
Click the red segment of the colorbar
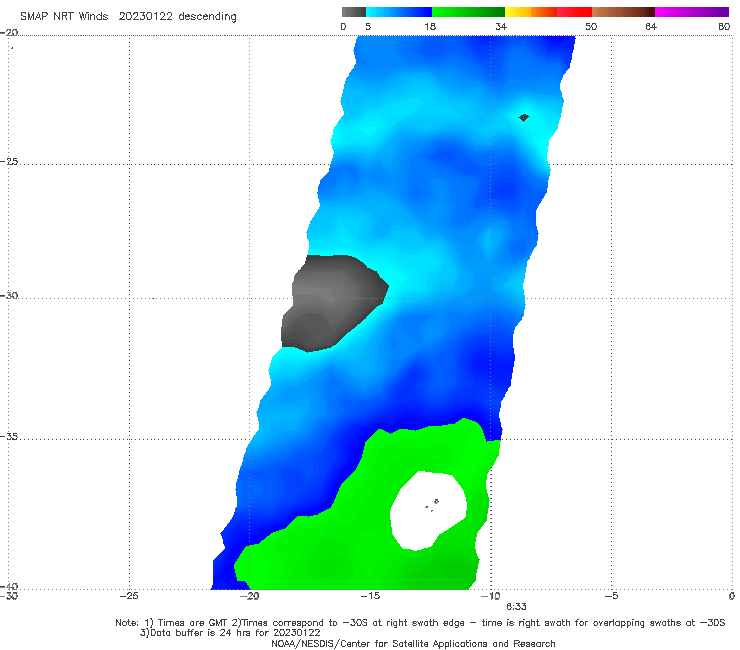point(574,12)
